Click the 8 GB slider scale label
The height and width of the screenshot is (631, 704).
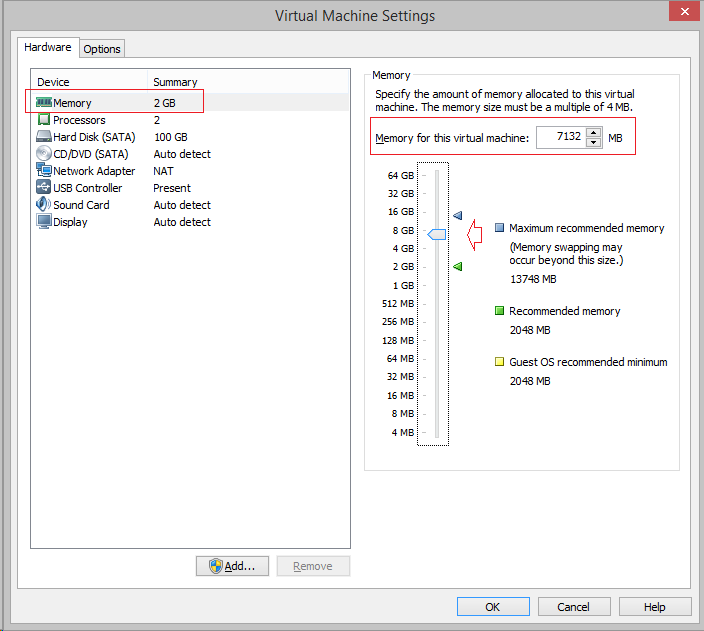tap(403, 230)
